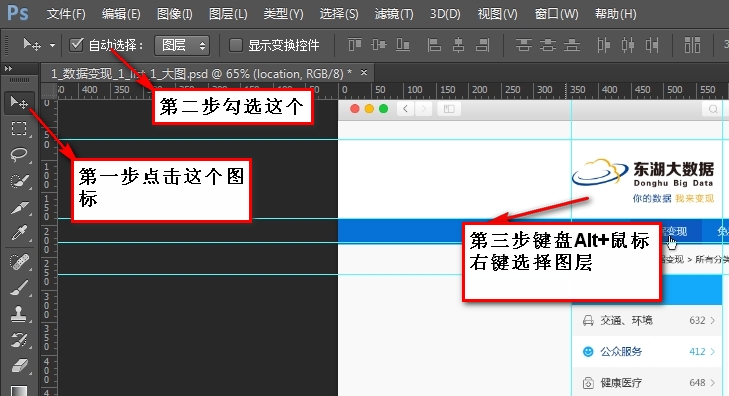
Task: Open the 编辑(E) menu
Action: click(x=121, y=14)
